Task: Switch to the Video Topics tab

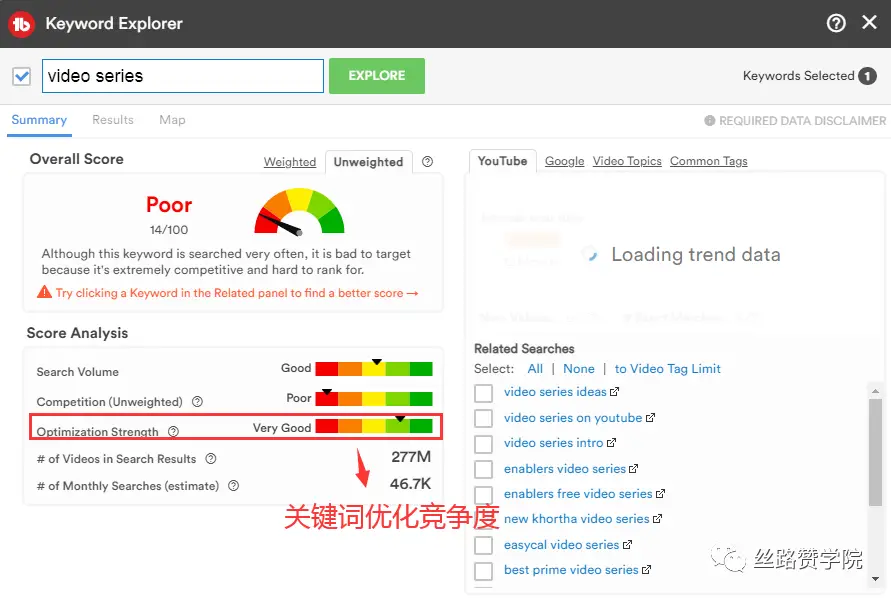Action: click(627, 161)
